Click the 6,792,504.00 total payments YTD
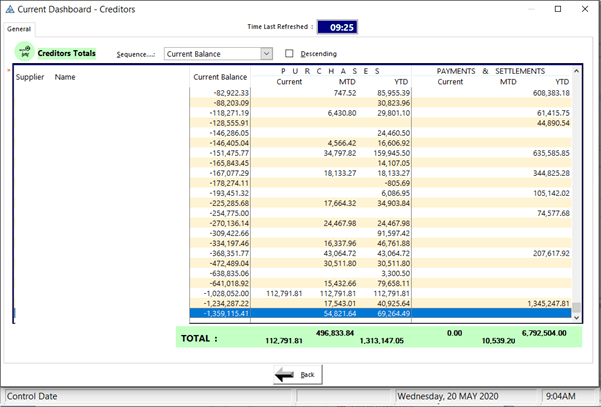This screenshot has height=407, width=601. (x=544, y=333)
